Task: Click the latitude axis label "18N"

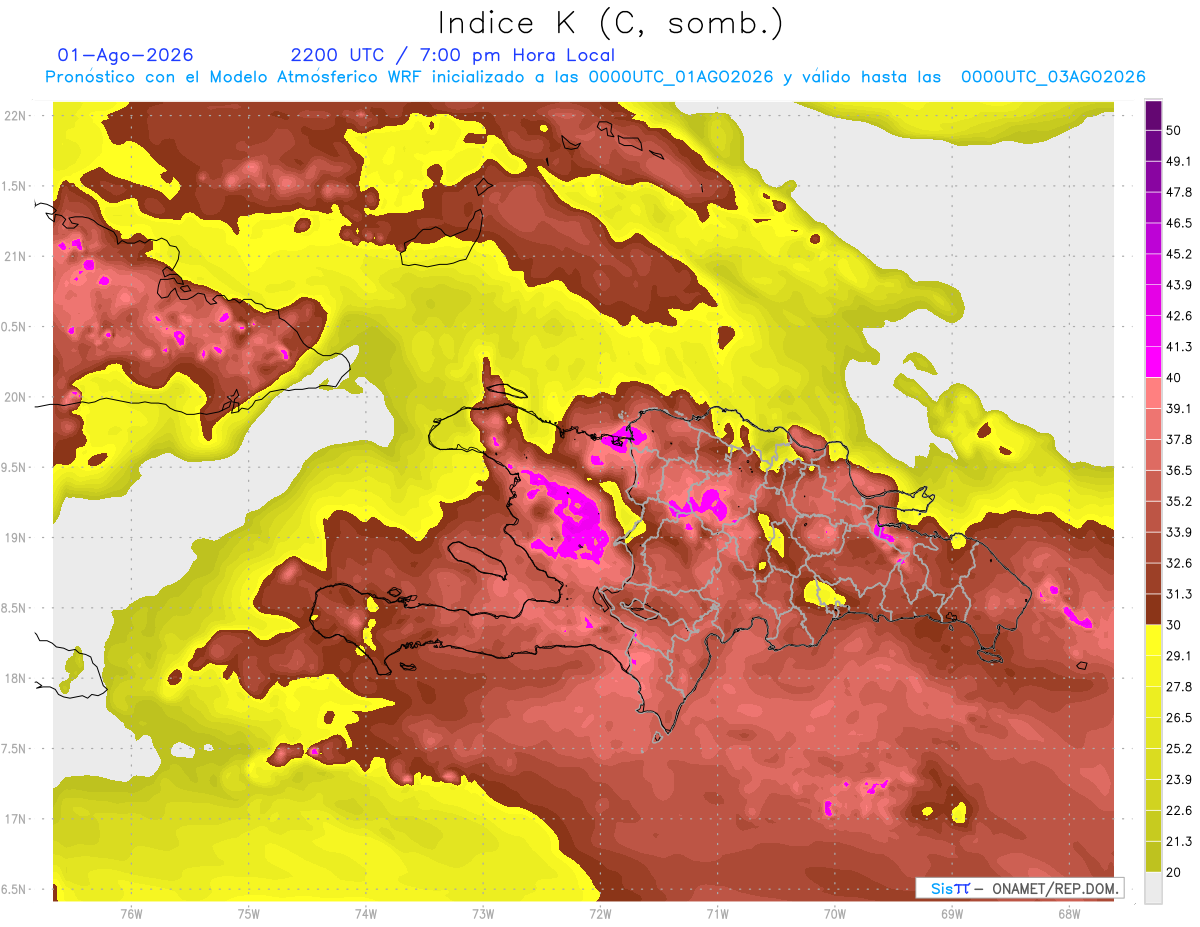Action: tap(15, 678)
